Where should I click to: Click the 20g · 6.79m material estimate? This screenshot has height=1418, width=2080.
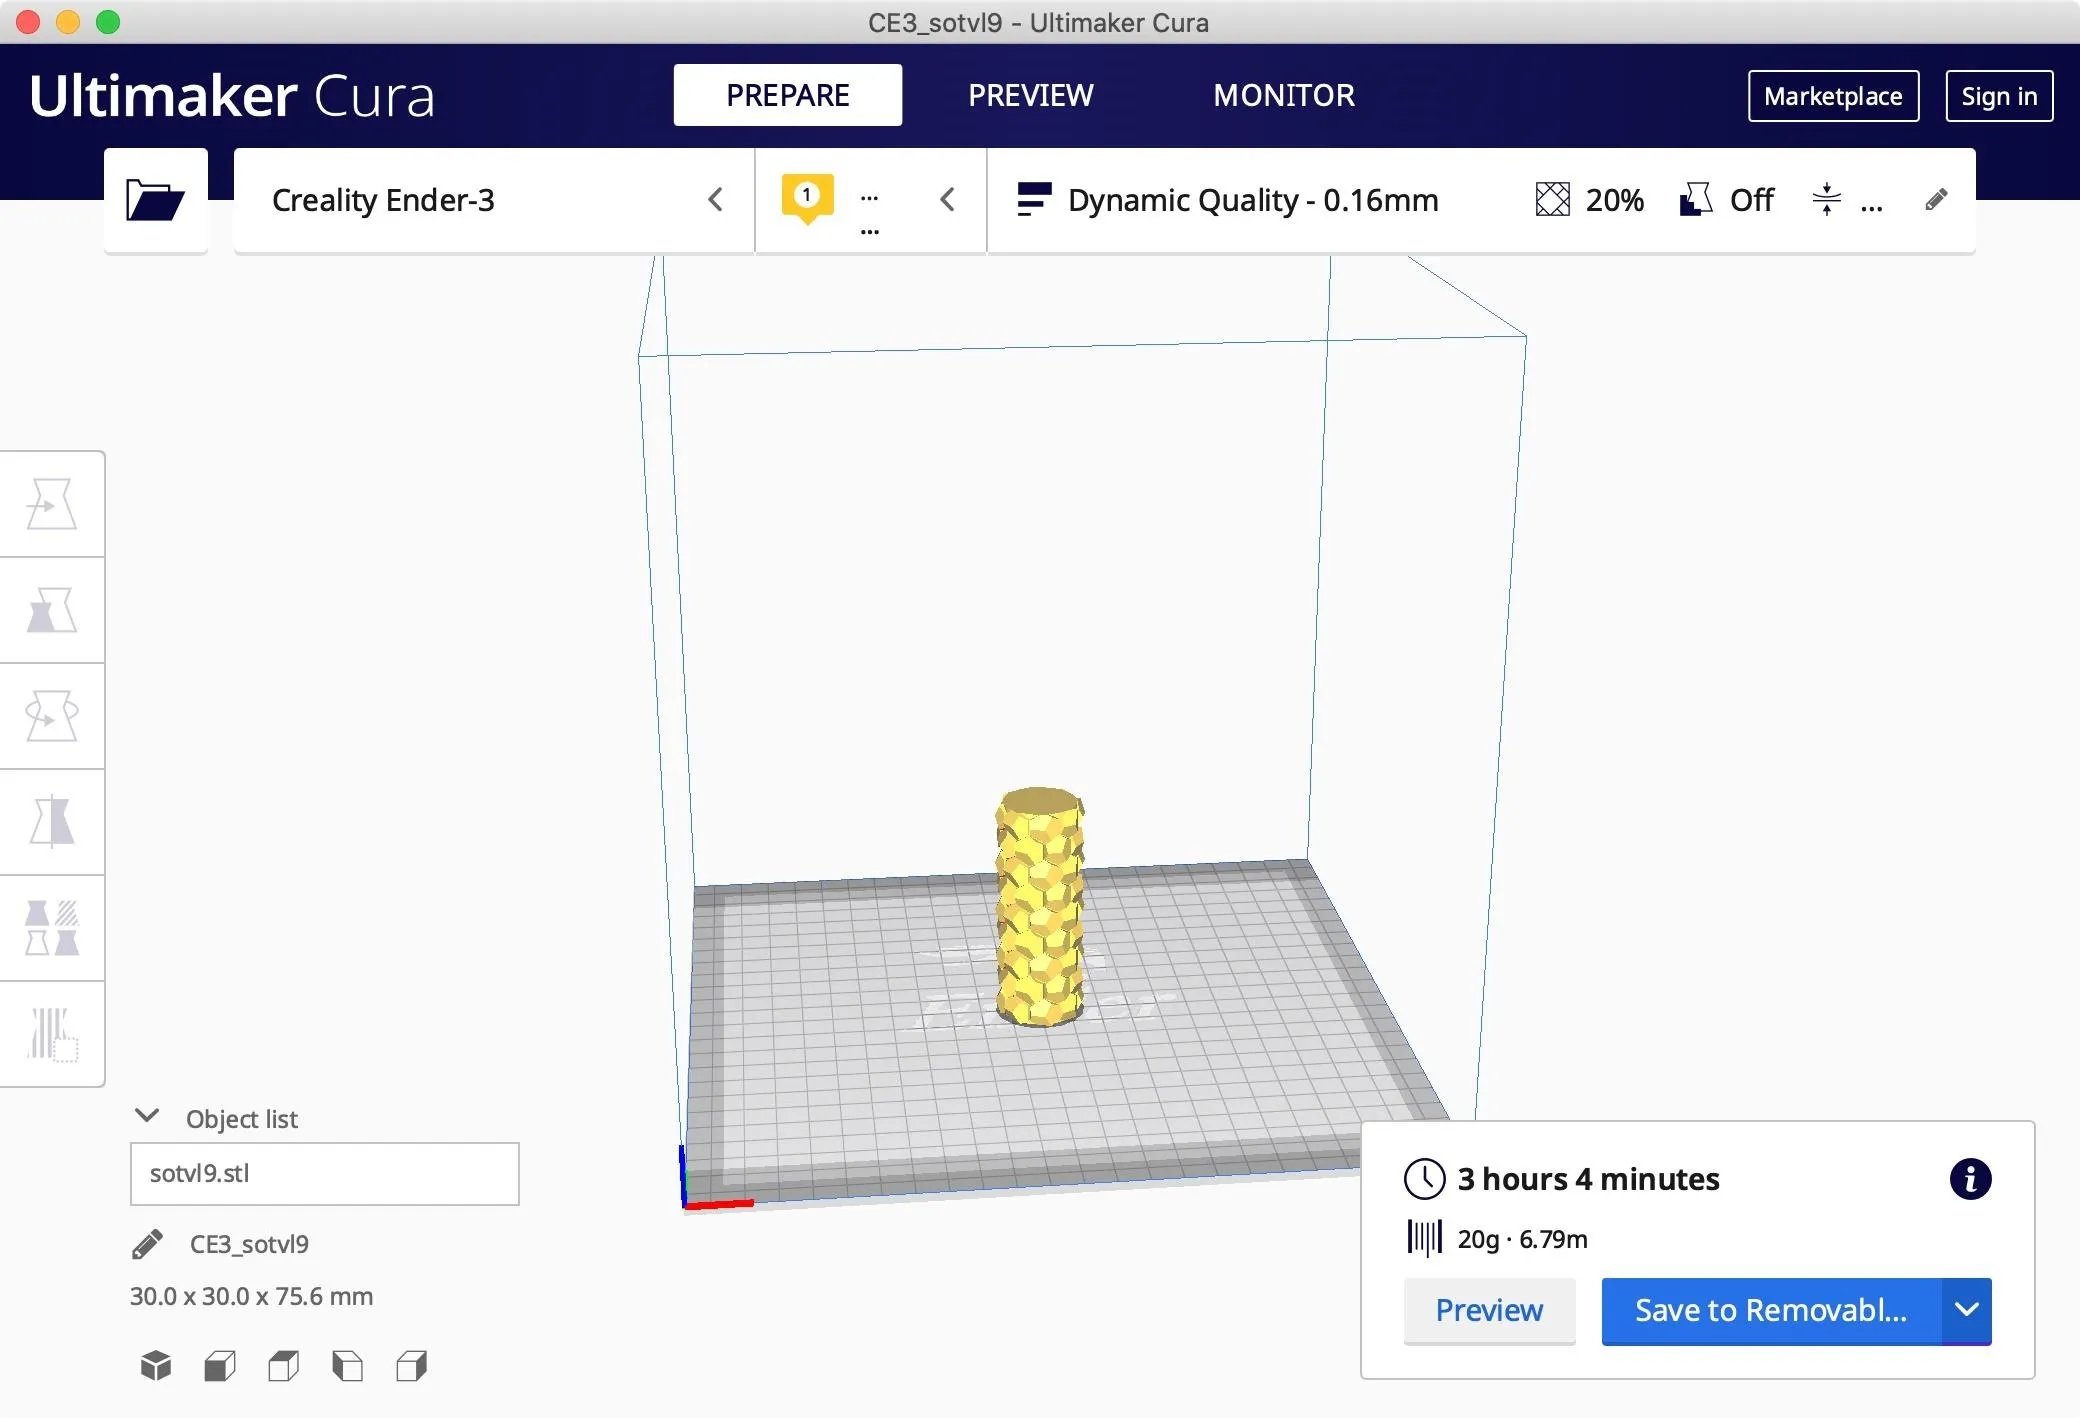click(x=1522, y=1239)
